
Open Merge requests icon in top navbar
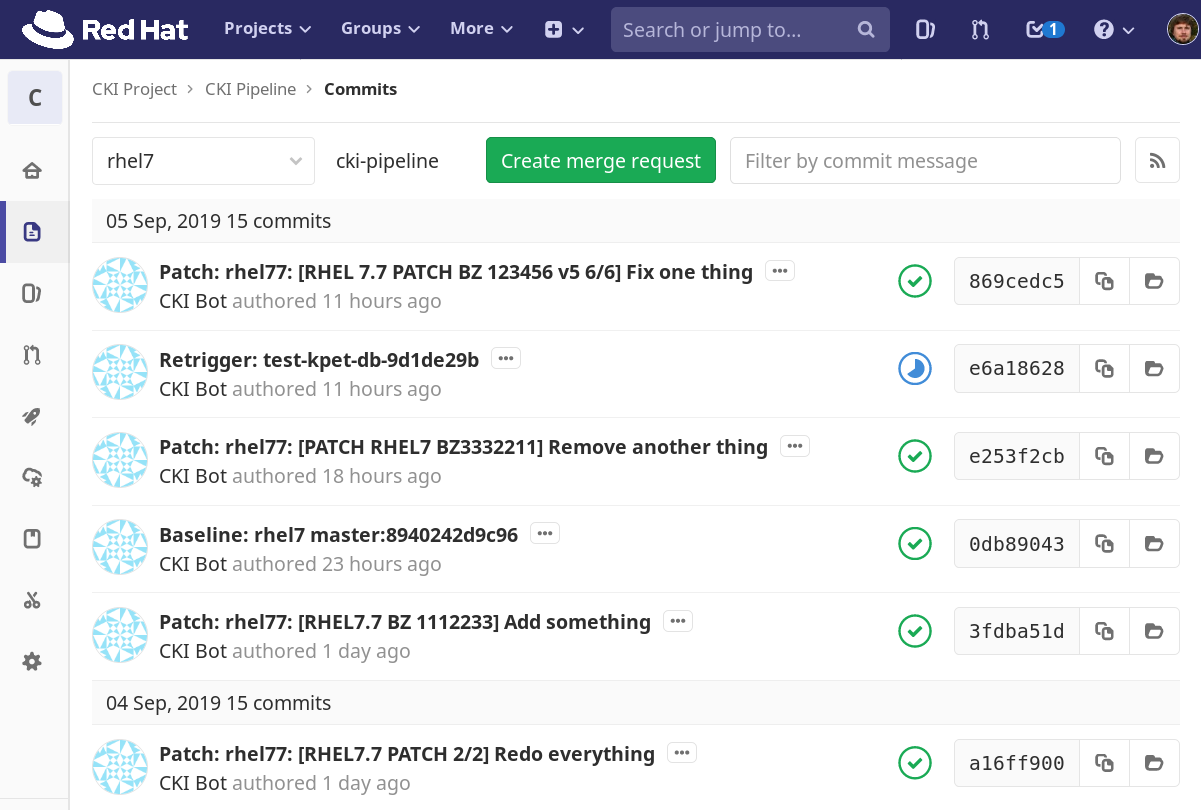pos(980,30)
